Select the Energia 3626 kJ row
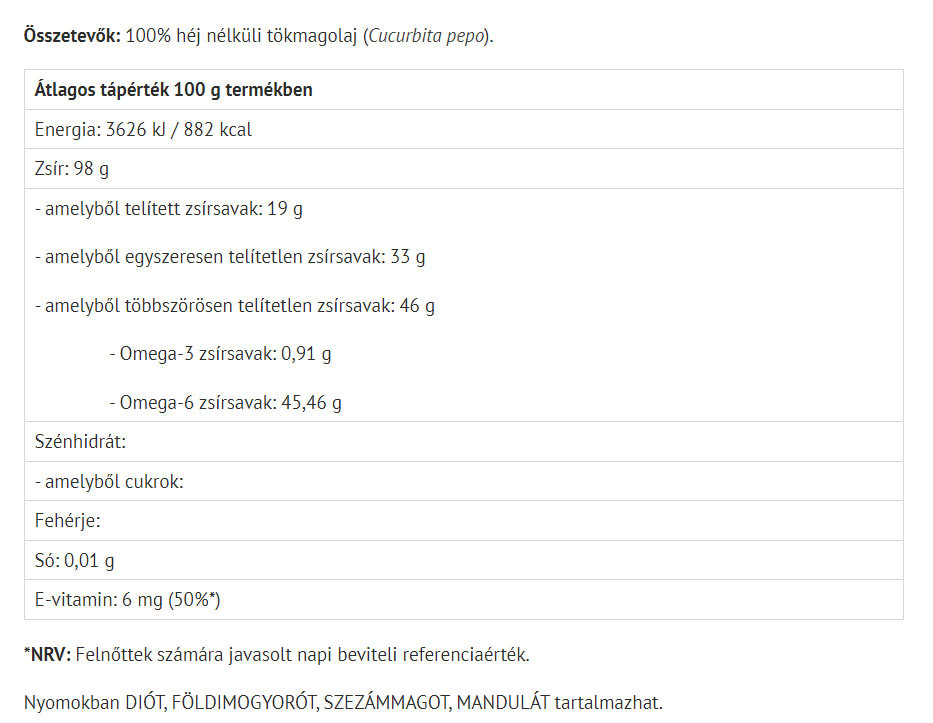Image resolution: width=933 pixels, height=723 pixels. click(x=143, y=130)
